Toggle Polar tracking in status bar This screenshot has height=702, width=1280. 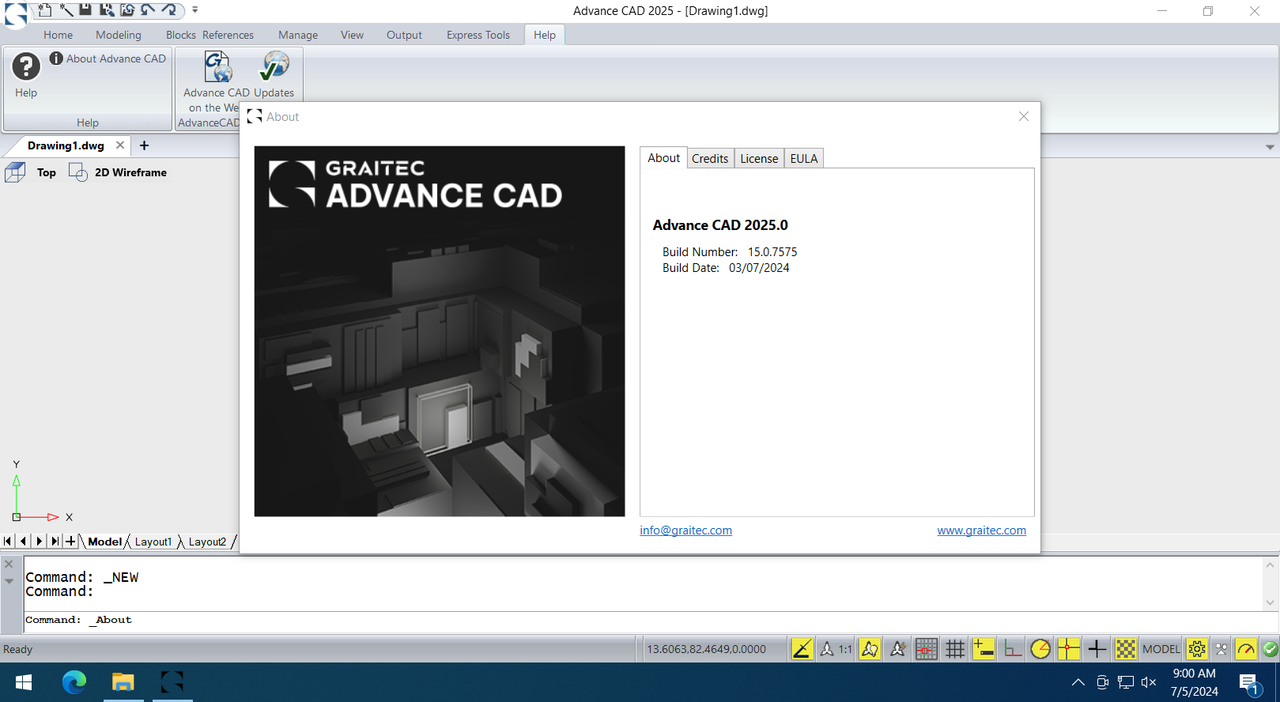point(1040,649)
